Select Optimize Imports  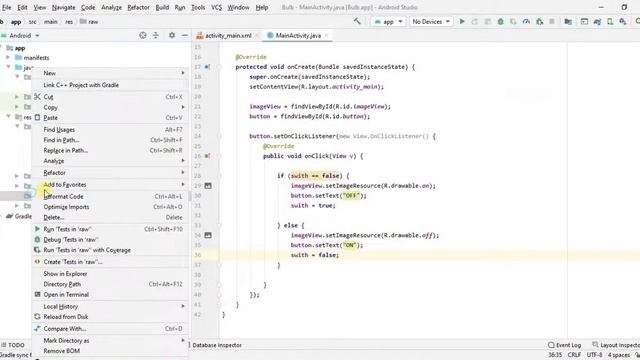coord(110,207)
